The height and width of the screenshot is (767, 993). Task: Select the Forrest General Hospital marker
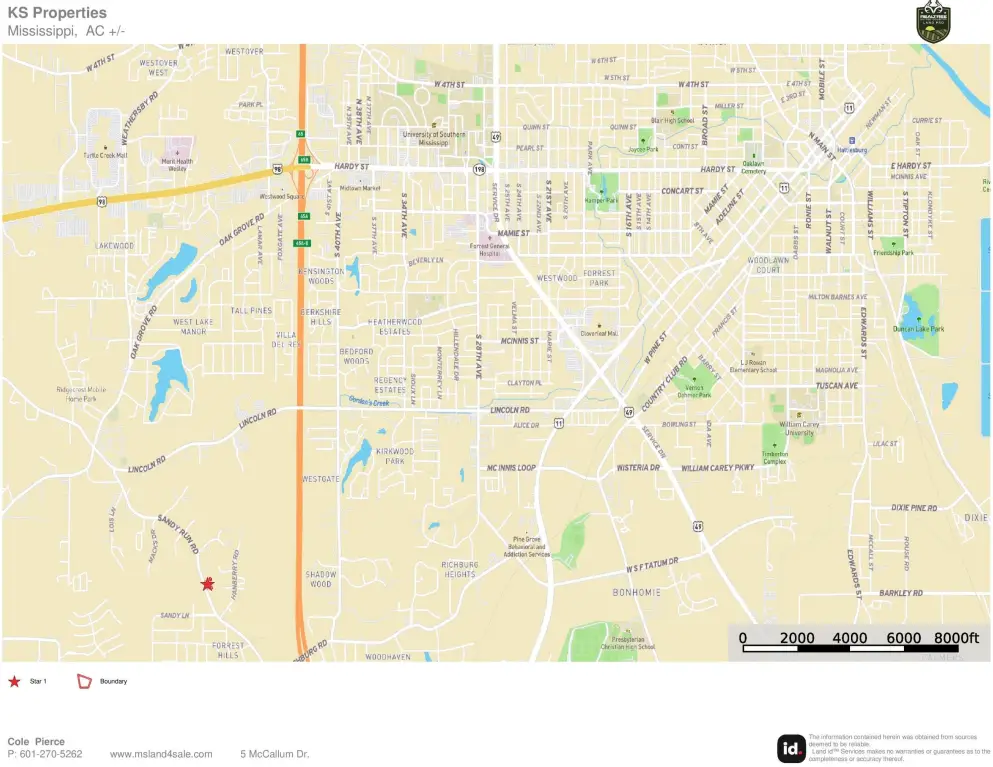tap(489, 238)
